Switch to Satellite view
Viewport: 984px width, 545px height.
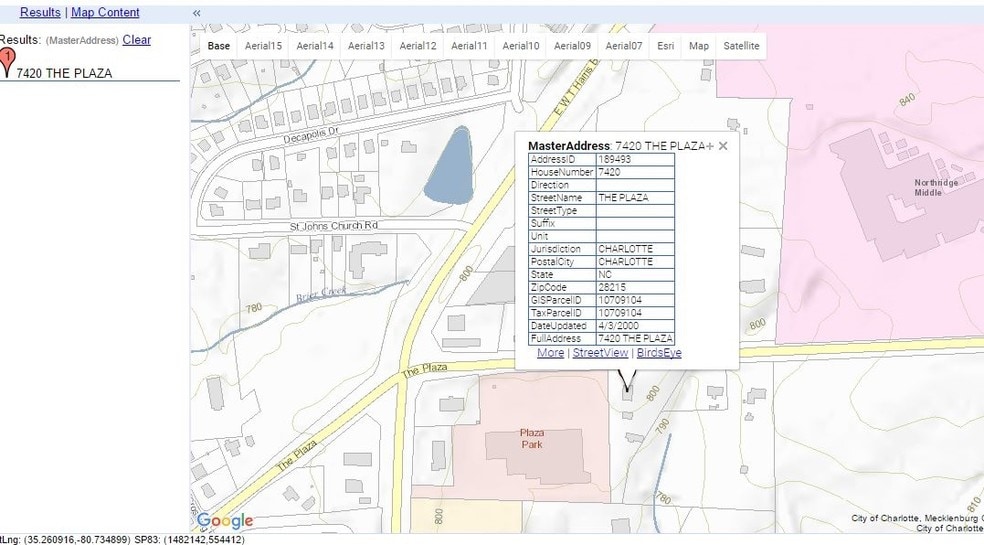(x=741, y=46)
